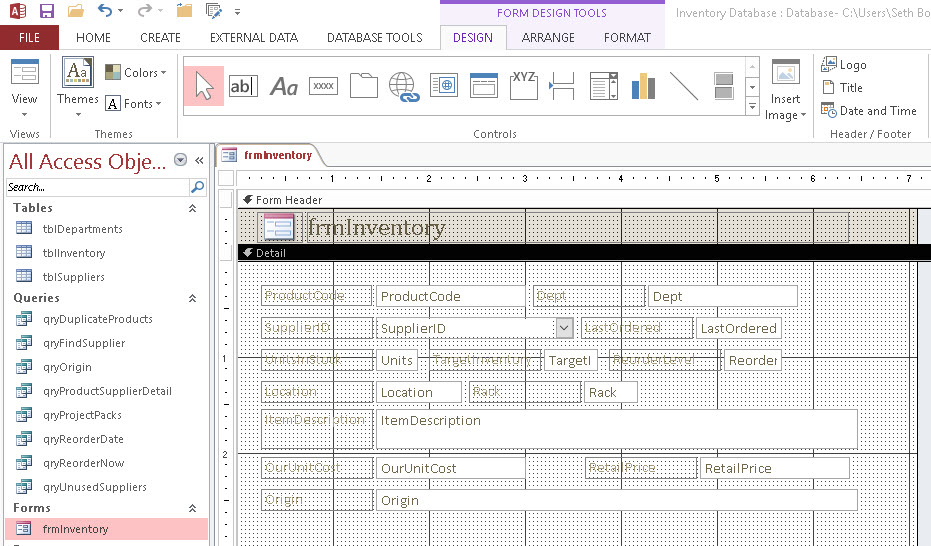Click the Themes icon

[x=78, y=73]
